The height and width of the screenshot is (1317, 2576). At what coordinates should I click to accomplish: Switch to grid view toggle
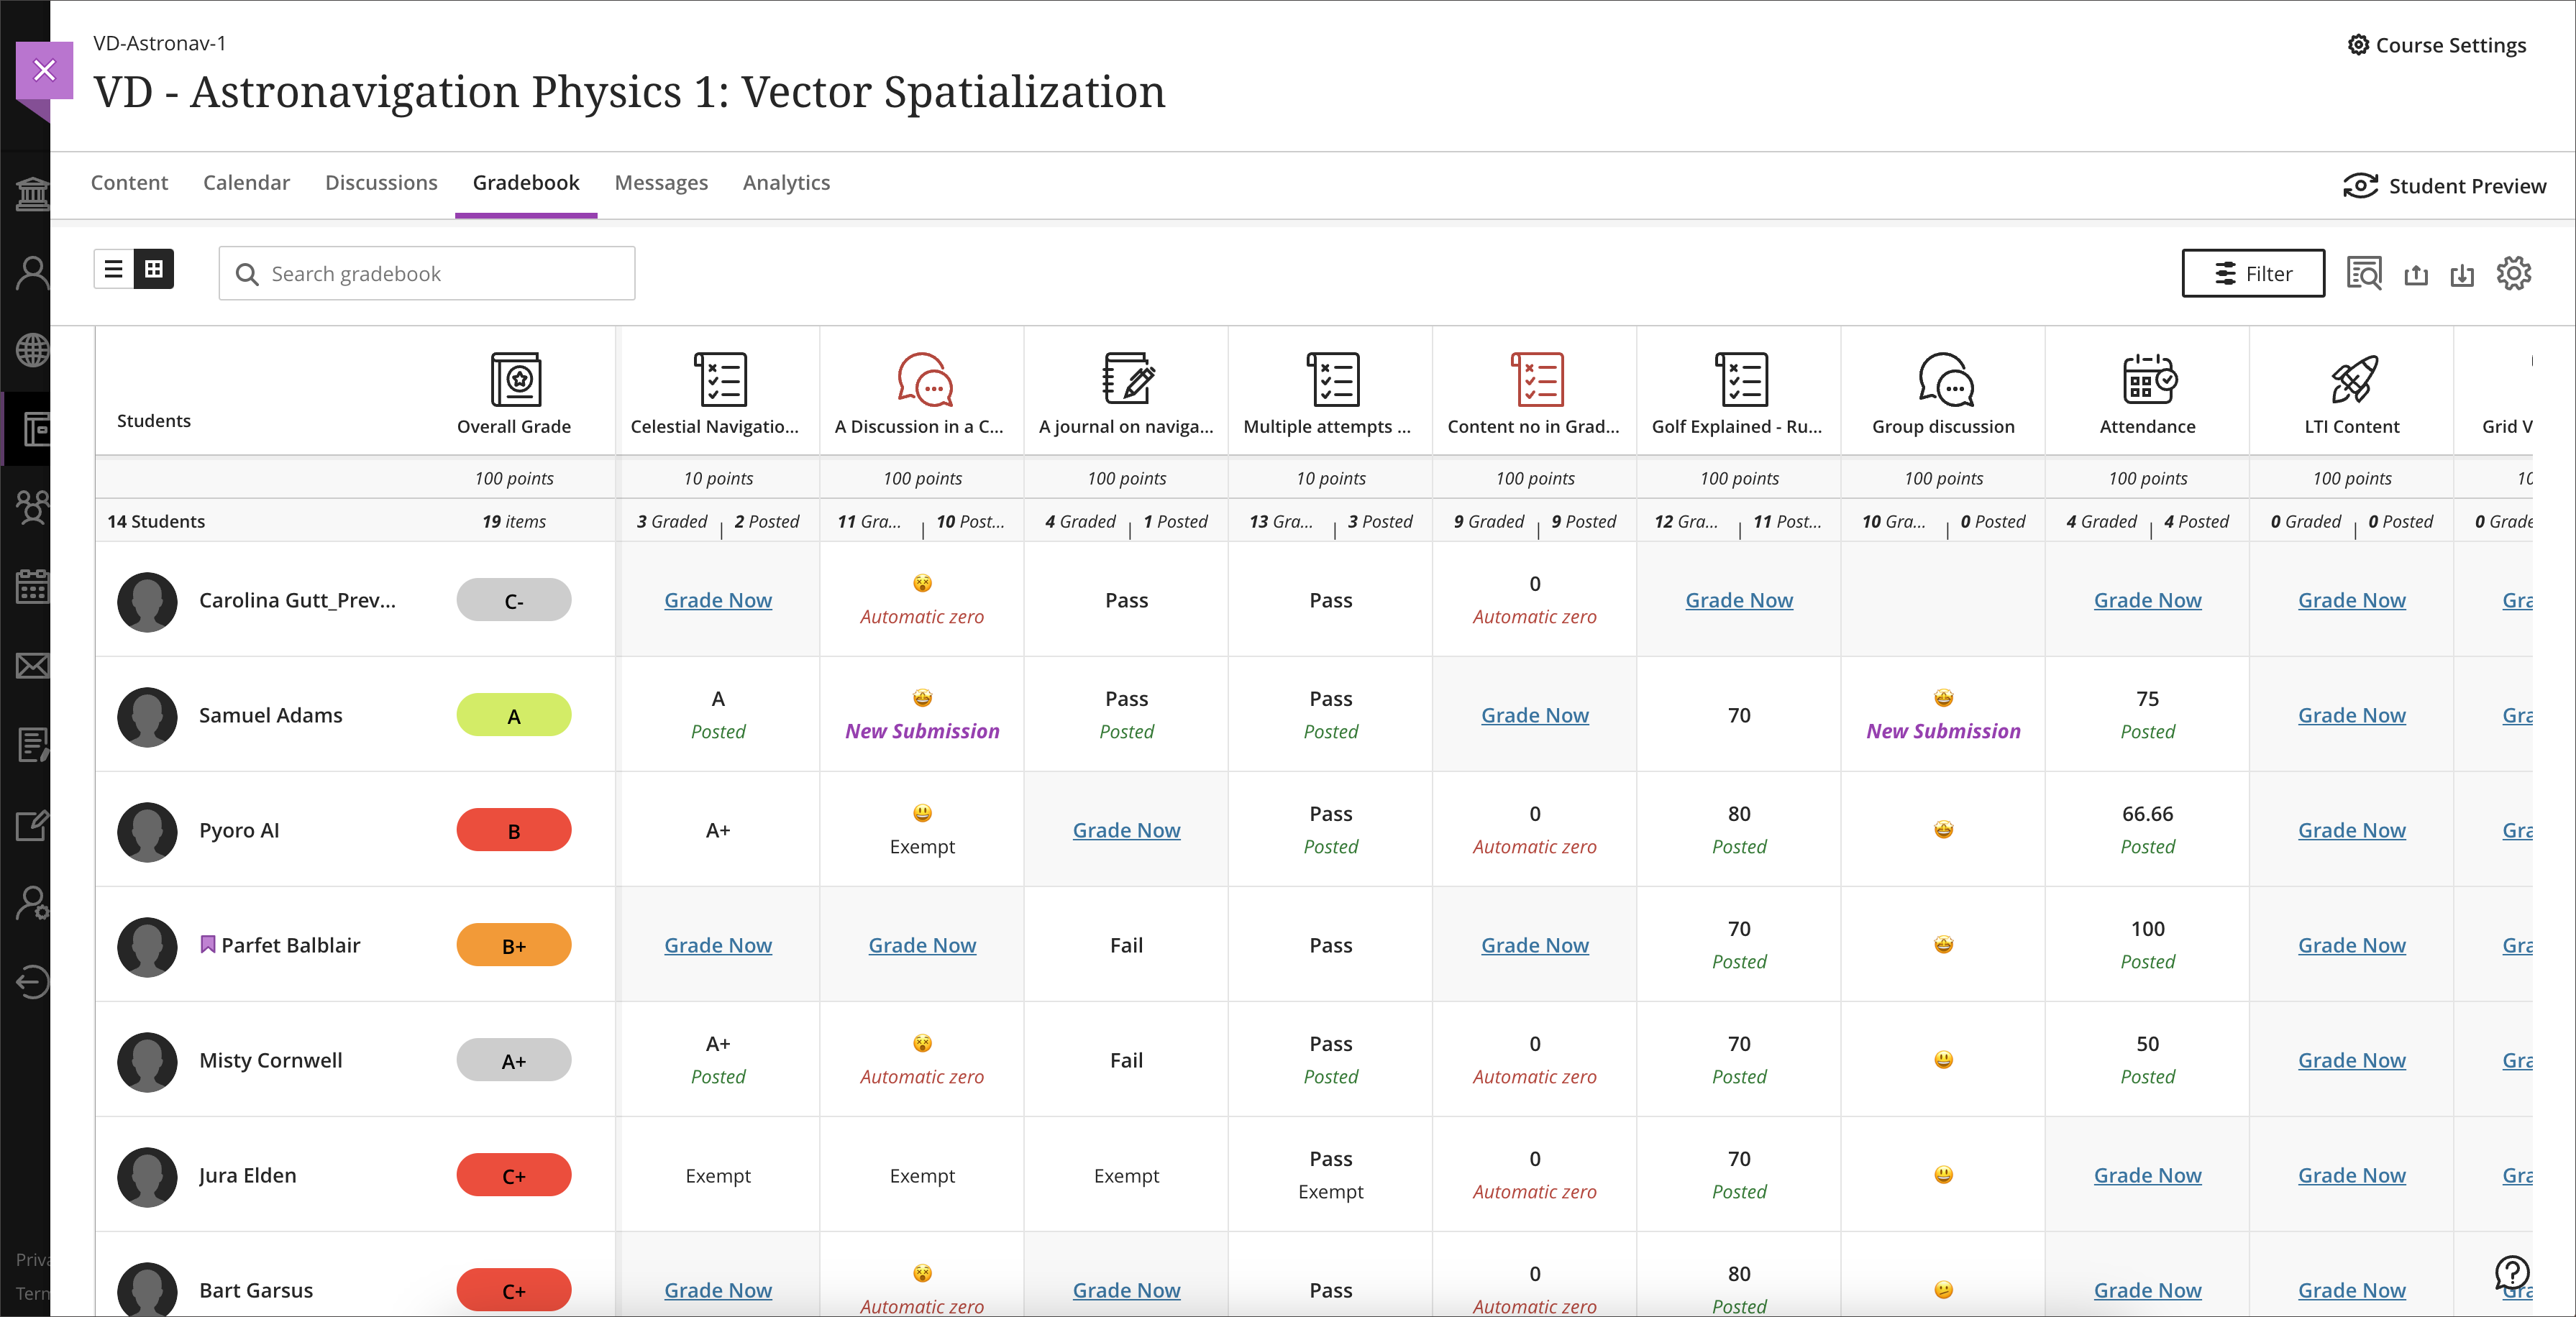pos(154,269)
